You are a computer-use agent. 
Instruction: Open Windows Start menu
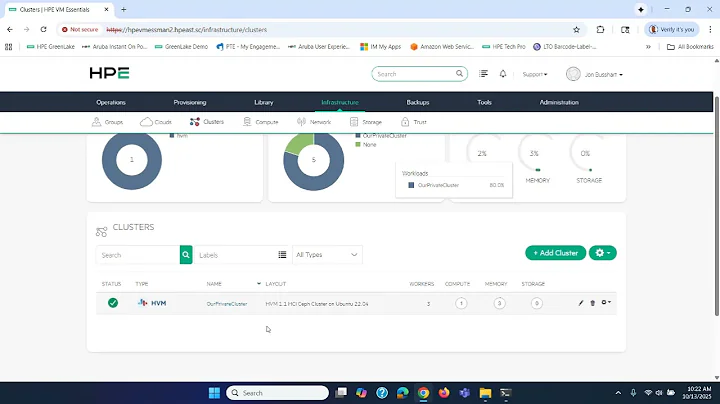[214, 393]
